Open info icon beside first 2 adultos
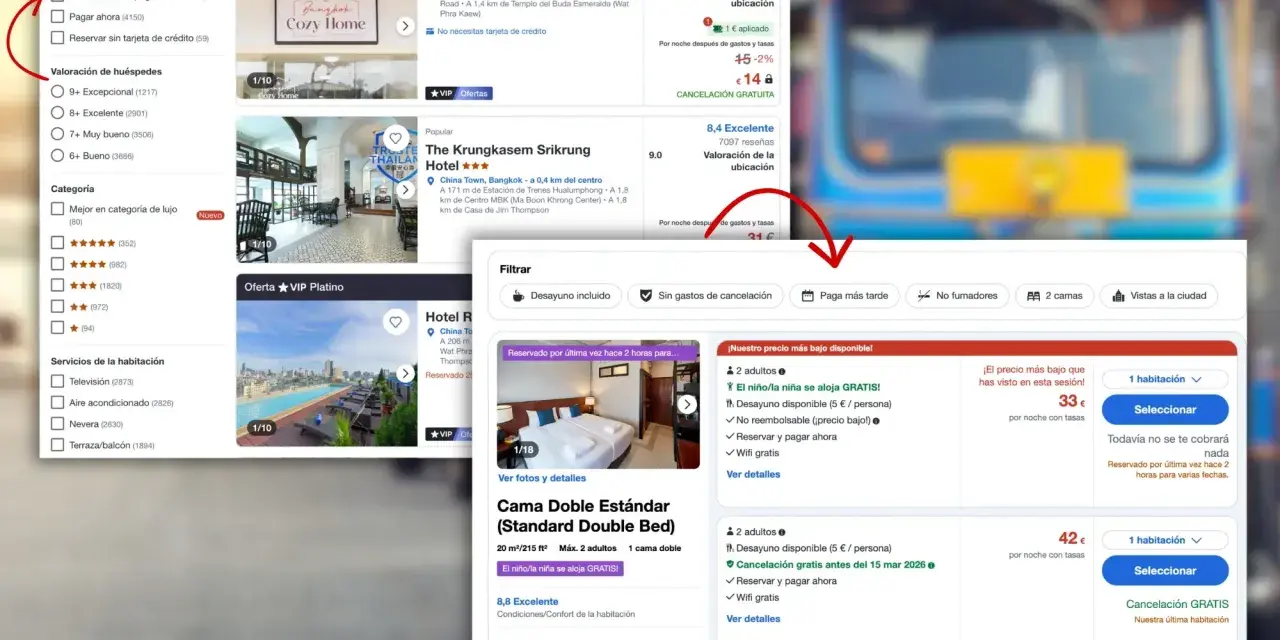The width and height of the screenshot is (1280, 640). (782, 371)
